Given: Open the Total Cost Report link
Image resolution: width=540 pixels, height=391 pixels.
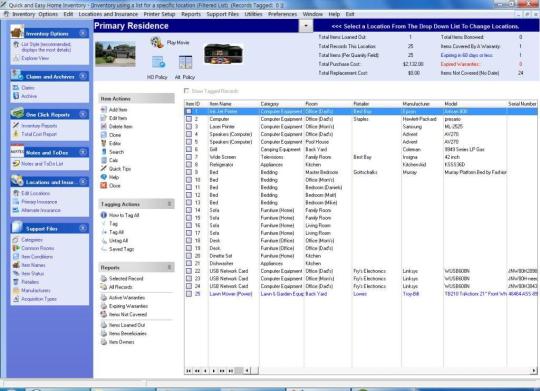Looking at the screenshot, I should [39, 134].
